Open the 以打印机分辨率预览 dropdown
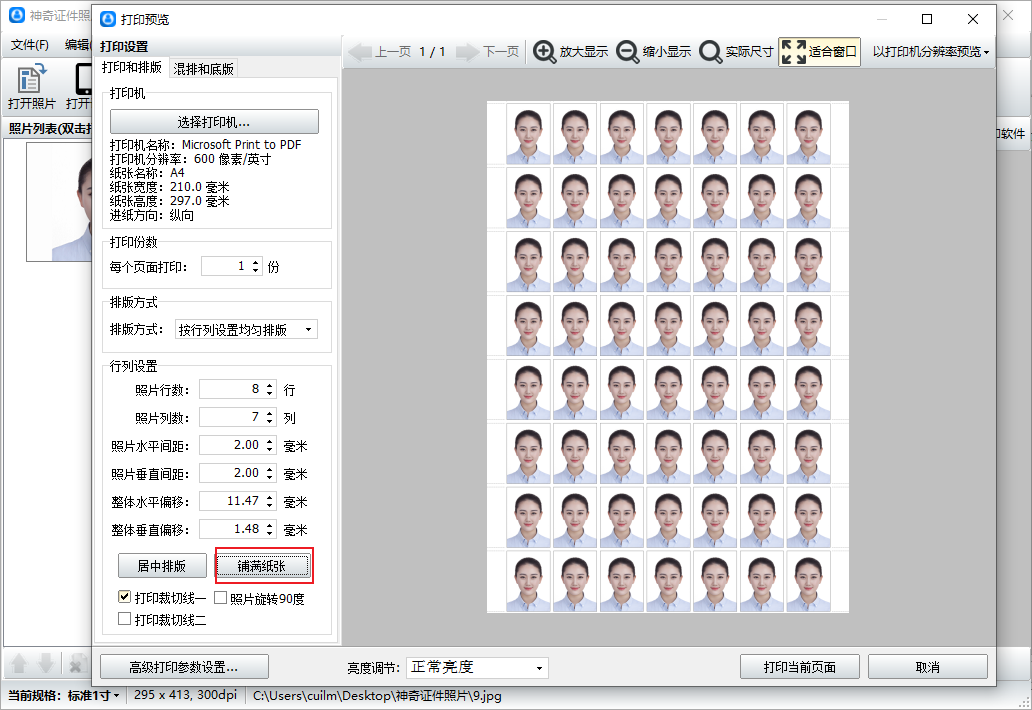Screen dimensions: 1032x710 [x=930, y=52]
